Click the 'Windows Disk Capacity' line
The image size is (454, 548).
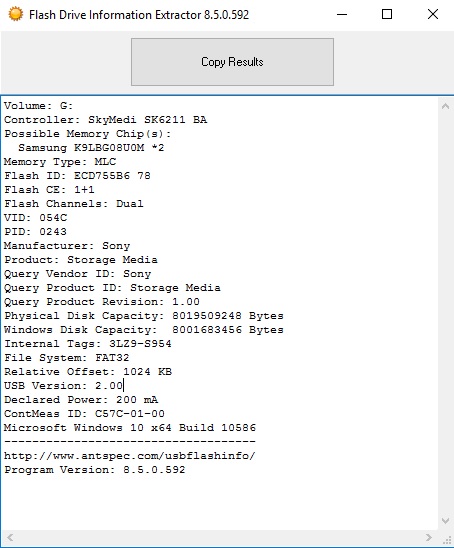click(x=144, y=330)
